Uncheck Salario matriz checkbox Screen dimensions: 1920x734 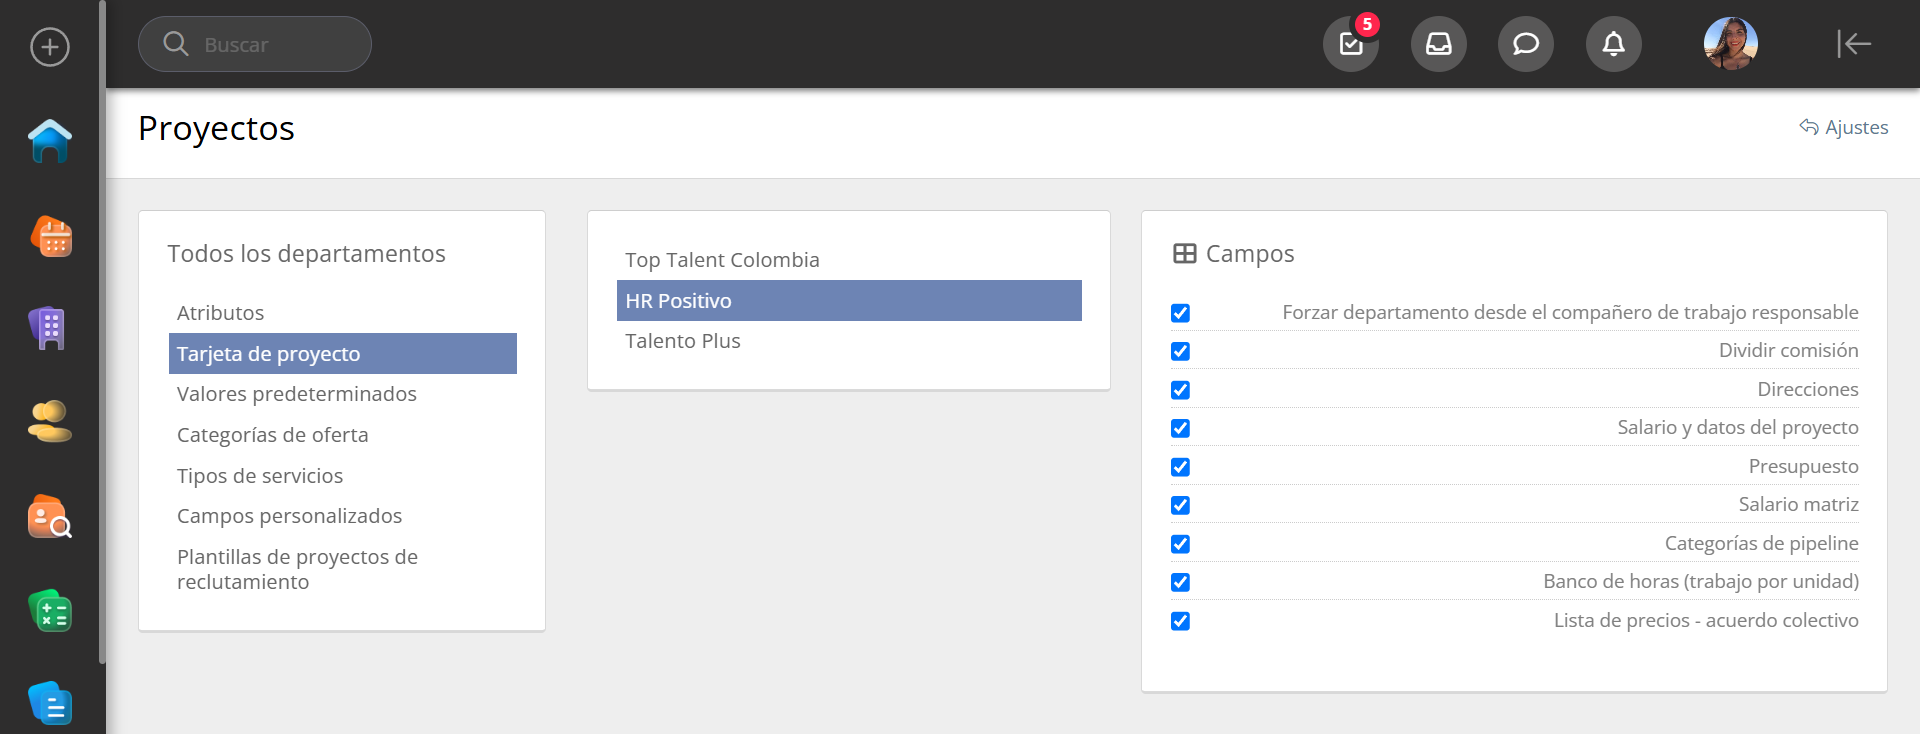click(x=1180, y=505)
